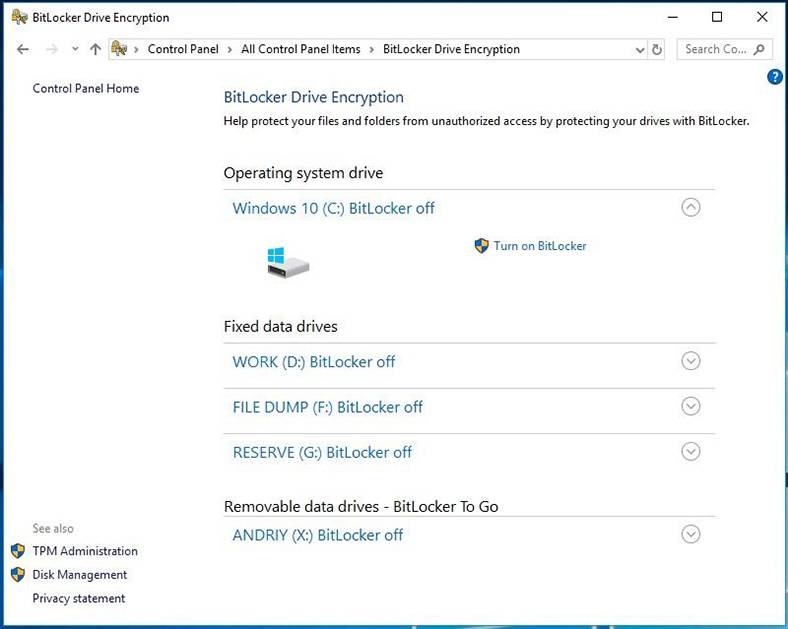Open TPM Administration link
The image size is (788, 629).
pos(85,551)
